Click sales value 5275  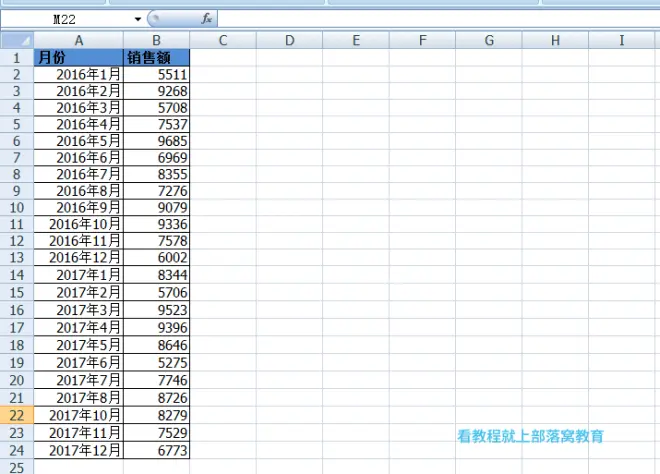click(157, 363)
